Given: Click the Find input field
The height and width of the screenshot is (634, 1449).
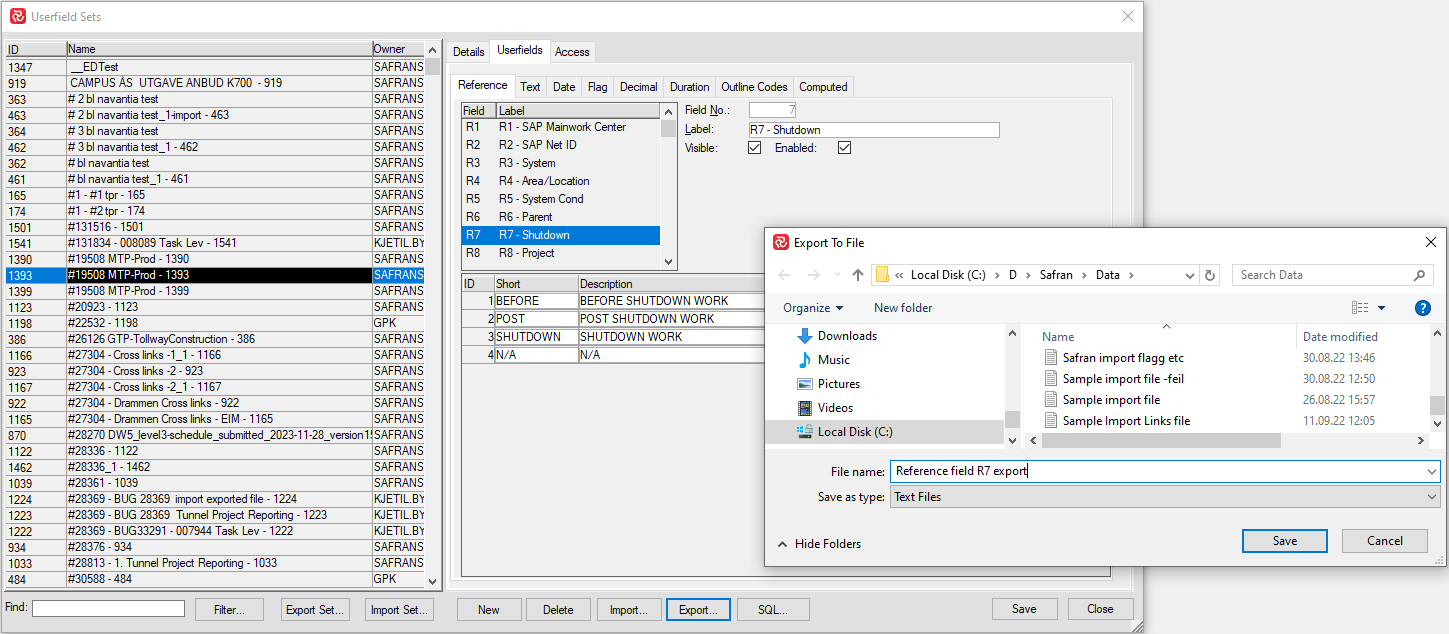Looking at the screenshot, I should click(108, 608).
